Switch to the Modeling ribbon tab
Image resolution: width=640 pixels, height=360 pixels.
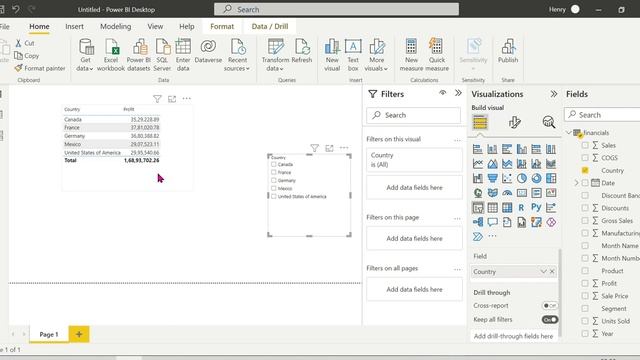(x=116, y=26)
